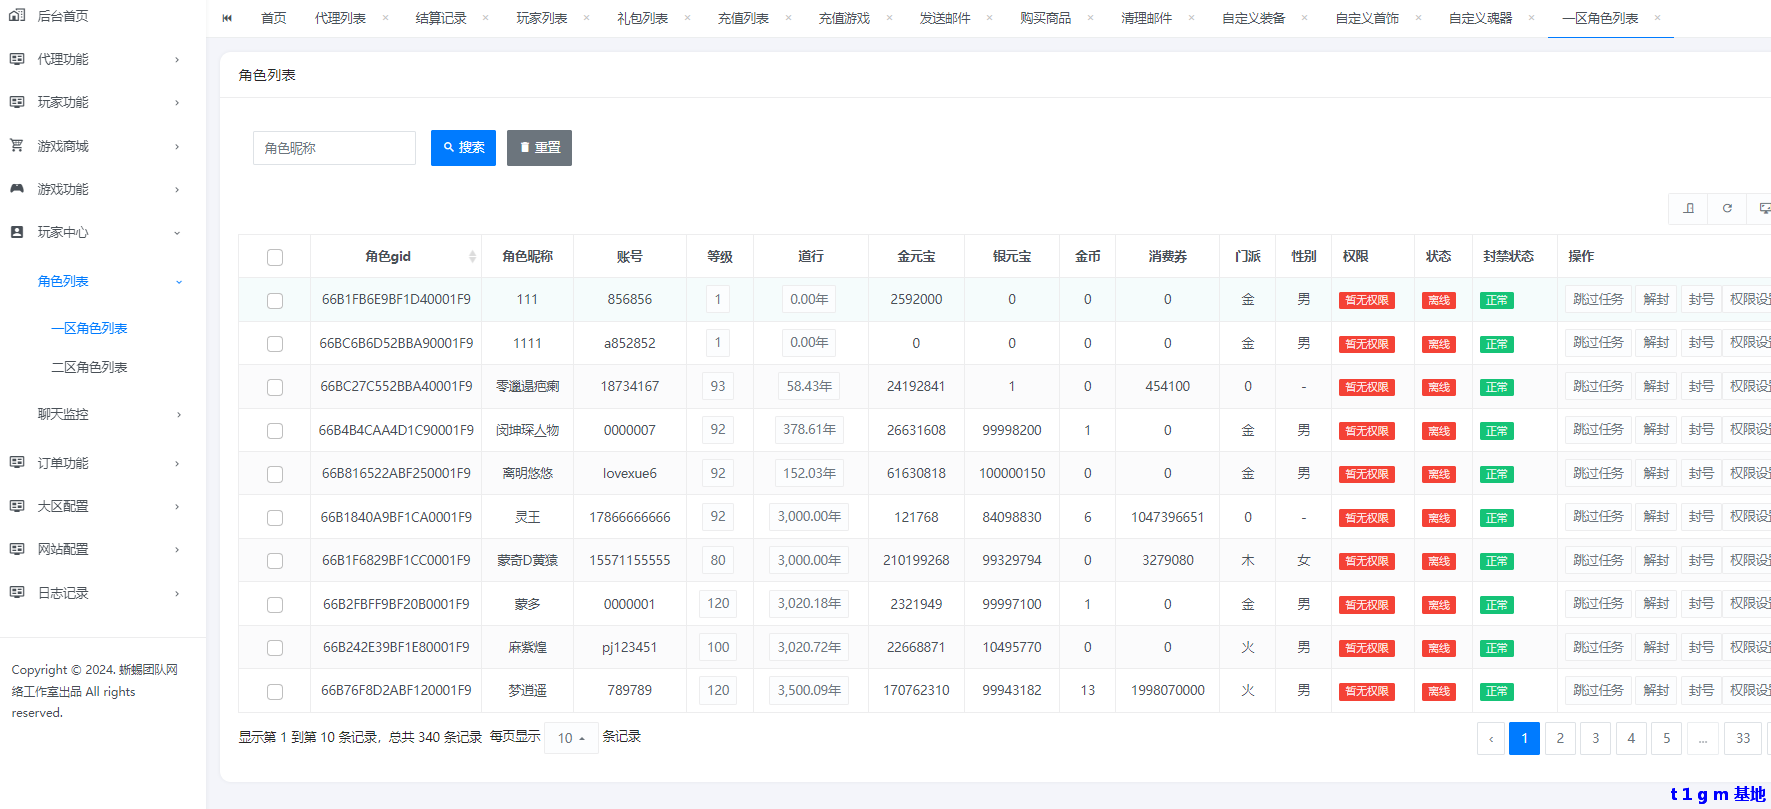Click the 后台首页 home icon in sidebar
Viewport: 1771px width, 809px height.
coord(17,16)
